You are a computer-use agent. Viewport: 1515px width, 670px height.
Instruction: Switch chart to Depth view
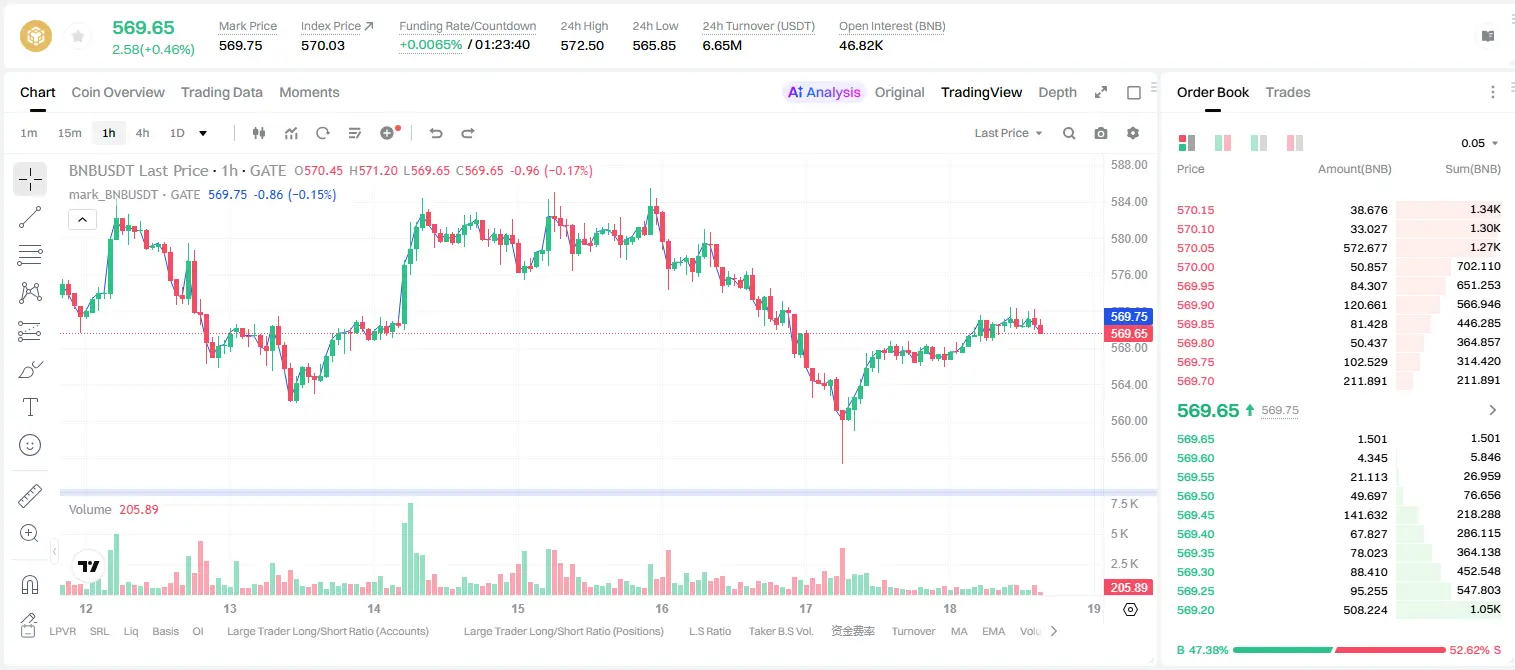point(1057,92)
